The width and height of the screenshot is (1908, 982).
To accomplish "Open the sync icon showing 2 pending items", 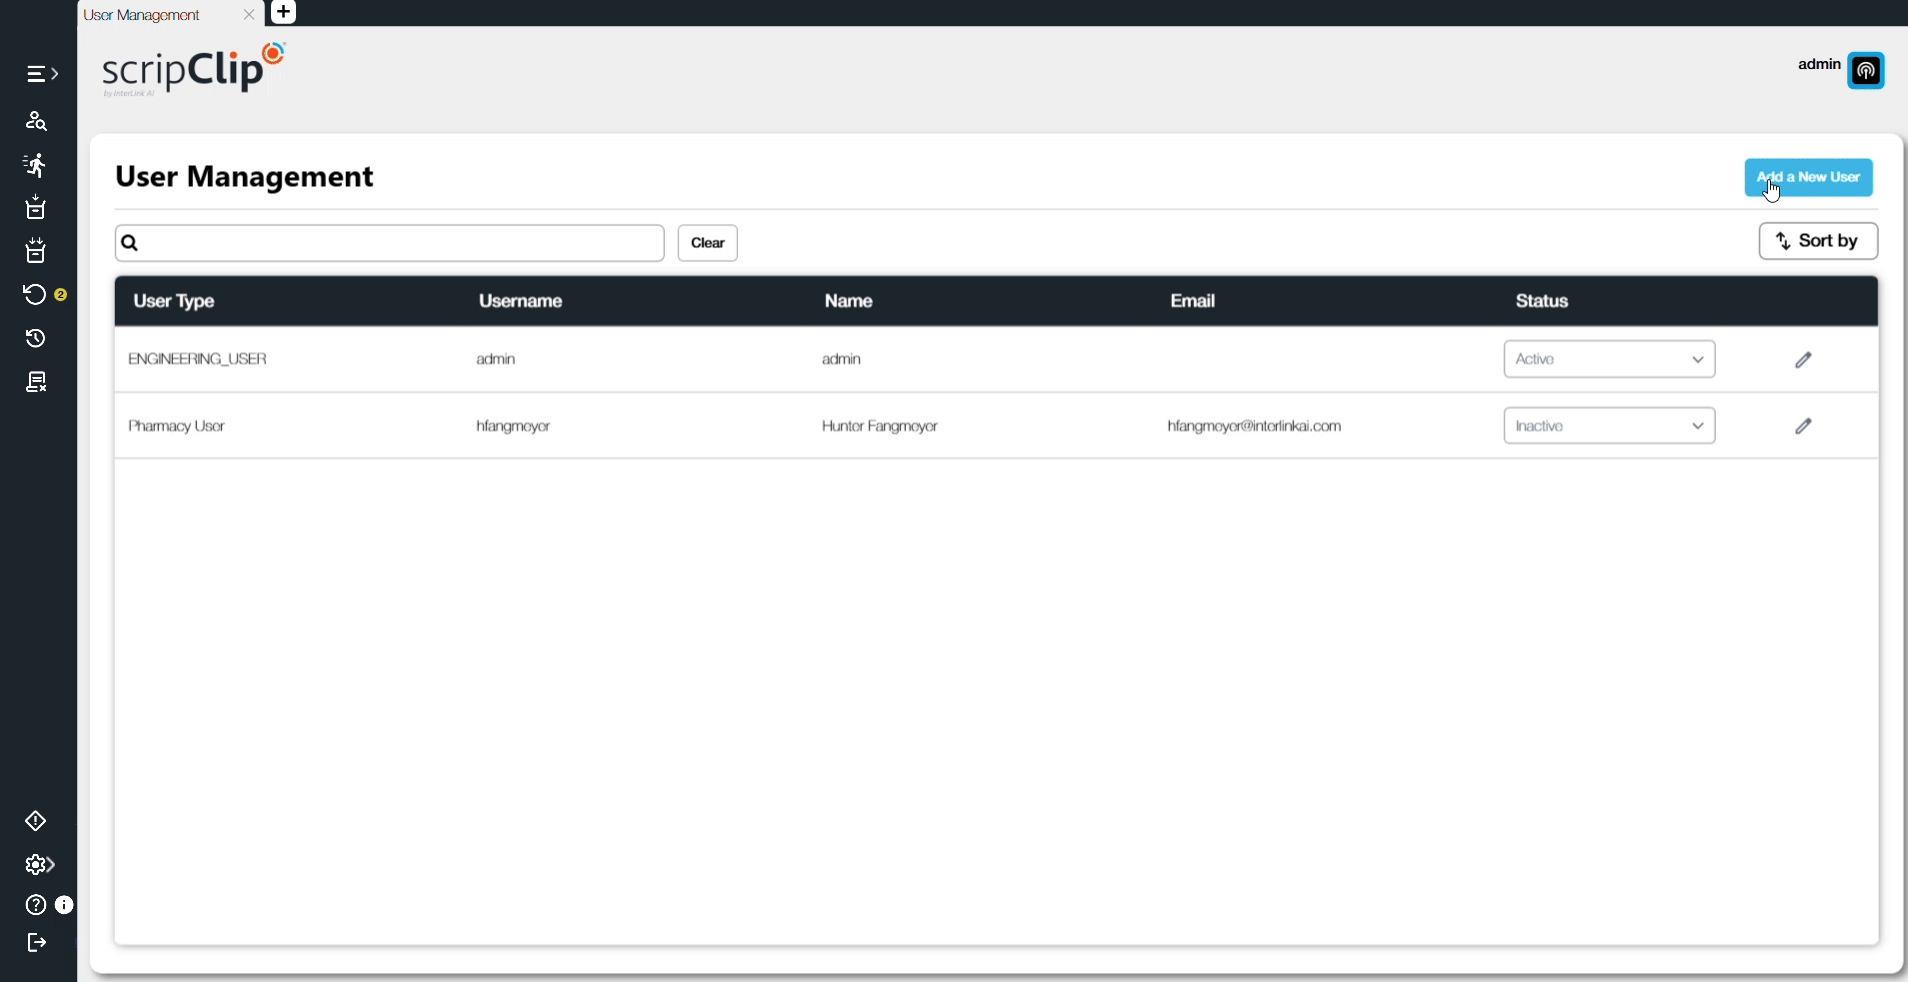I will pos(36,294).
